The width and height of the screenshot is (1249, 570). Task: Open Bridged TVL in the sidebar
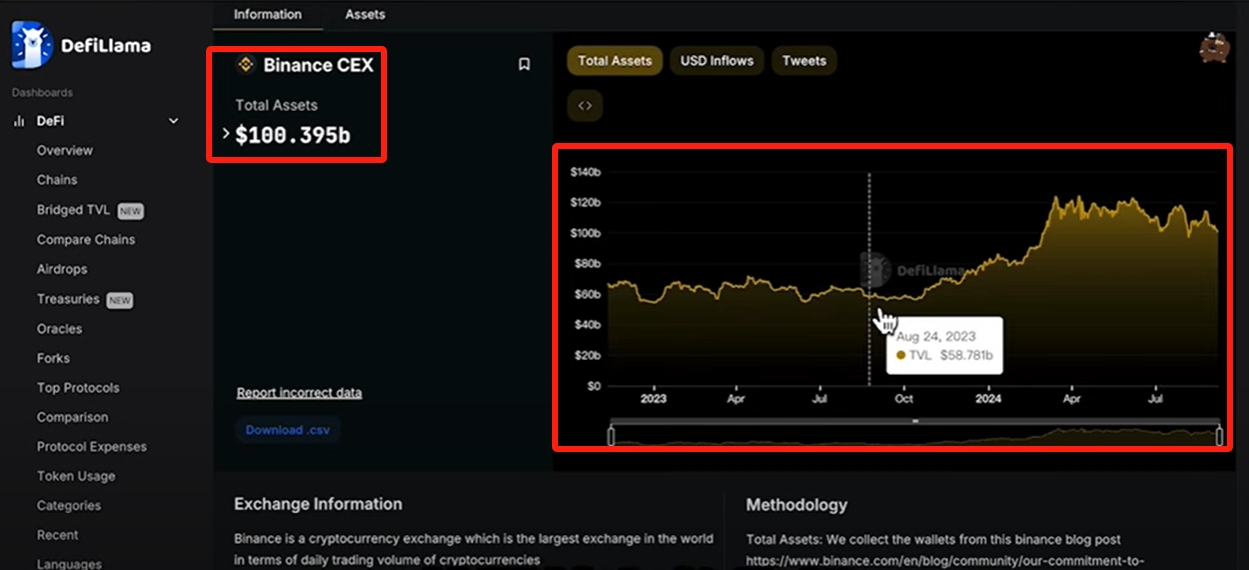pos(73,210)
